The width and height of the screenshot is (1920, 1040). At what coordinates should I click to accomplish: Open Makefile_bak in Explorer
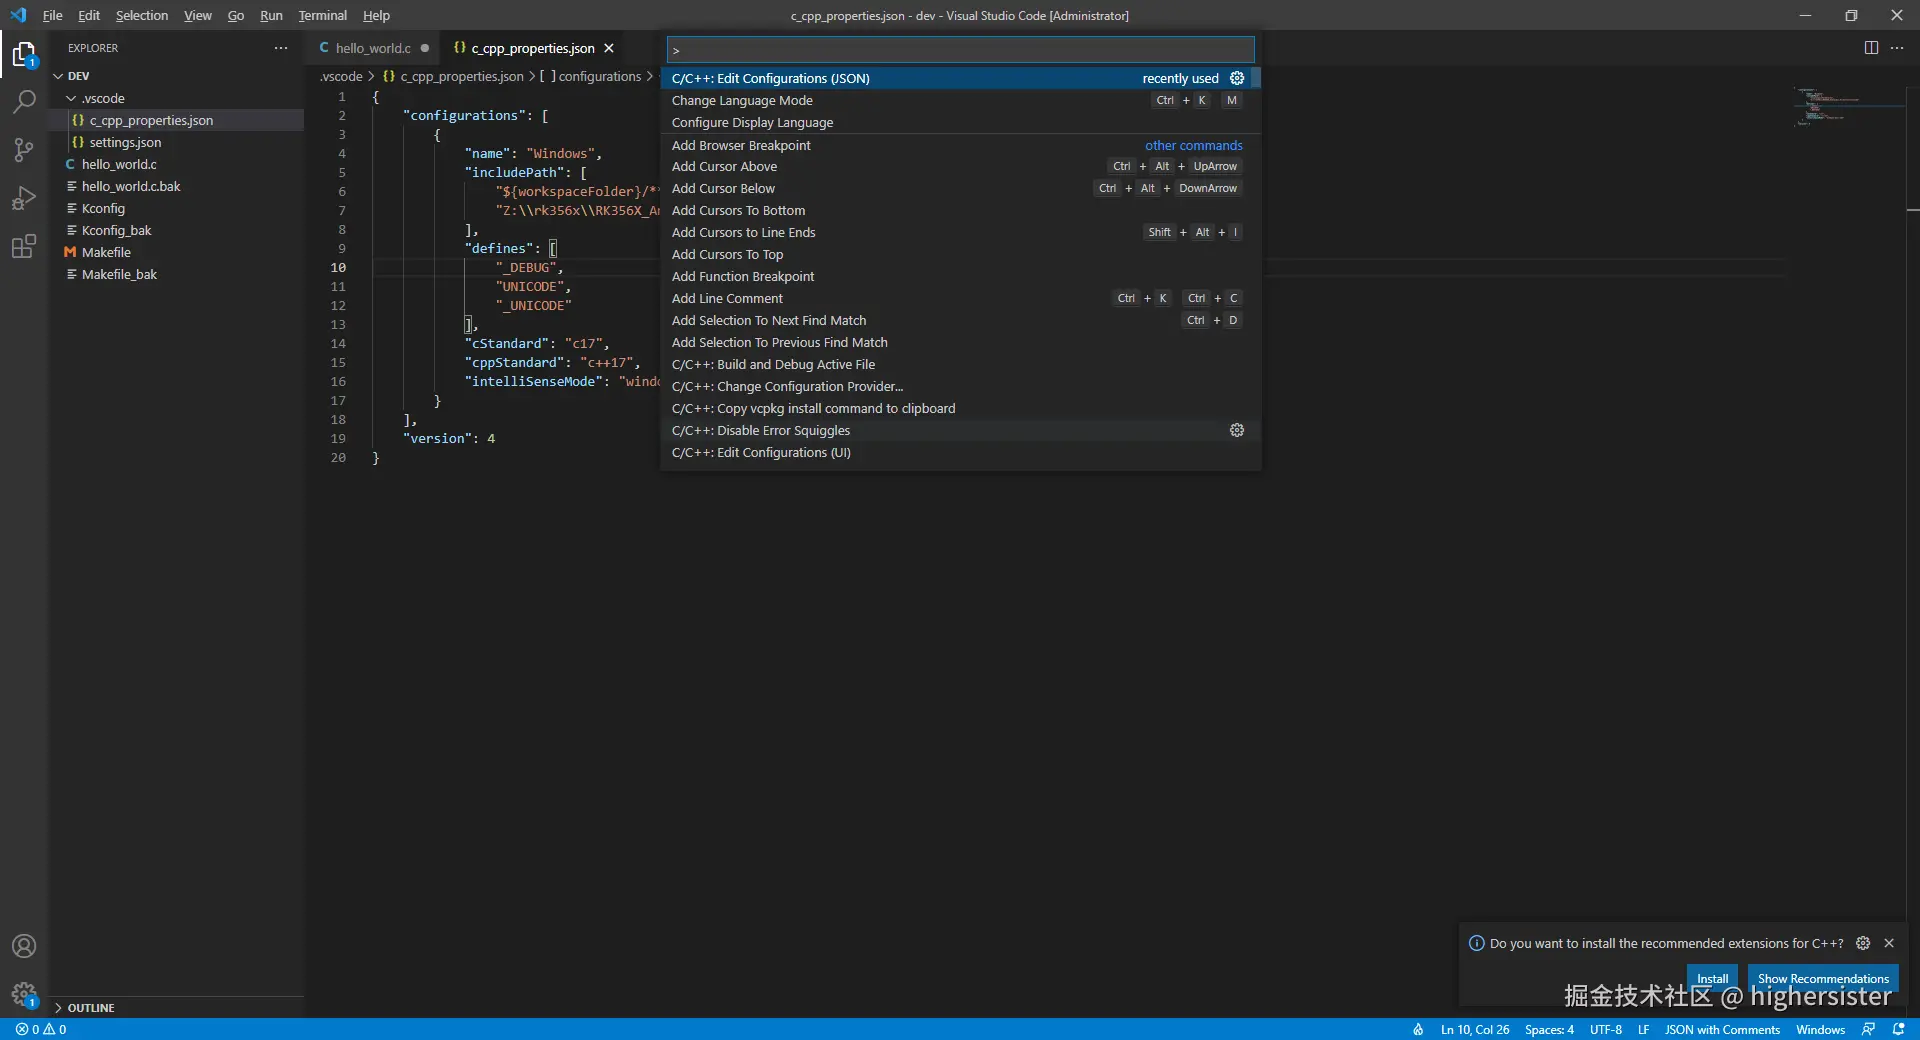pyautogui.click(x=176, y=274)
